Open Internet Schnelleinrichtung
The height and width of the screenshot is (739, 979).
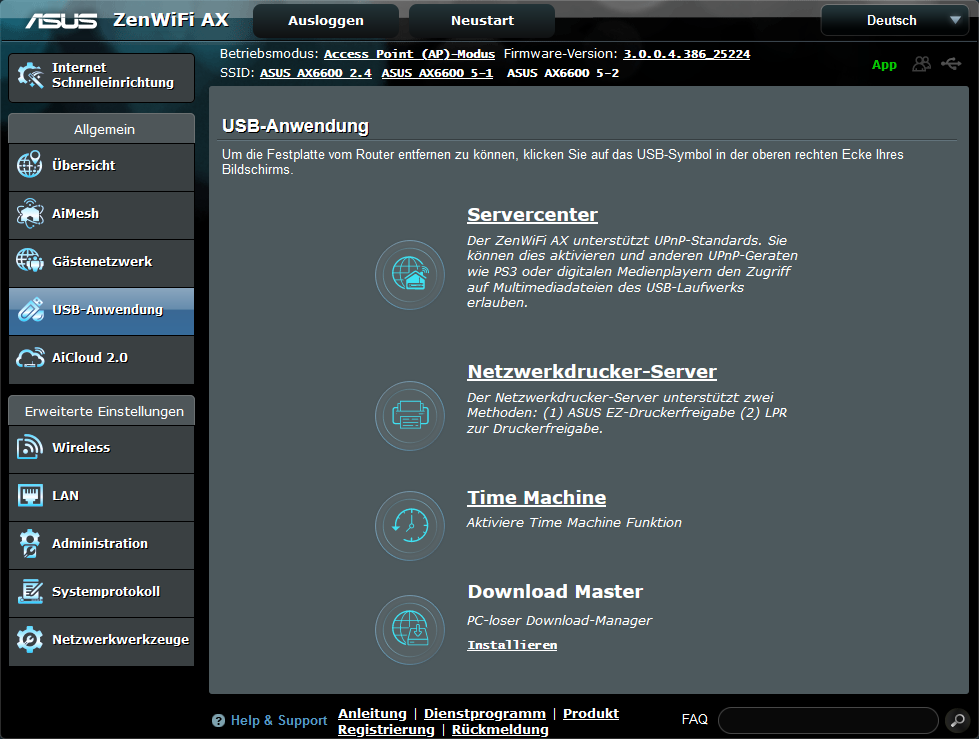click(x=101, y=77)
